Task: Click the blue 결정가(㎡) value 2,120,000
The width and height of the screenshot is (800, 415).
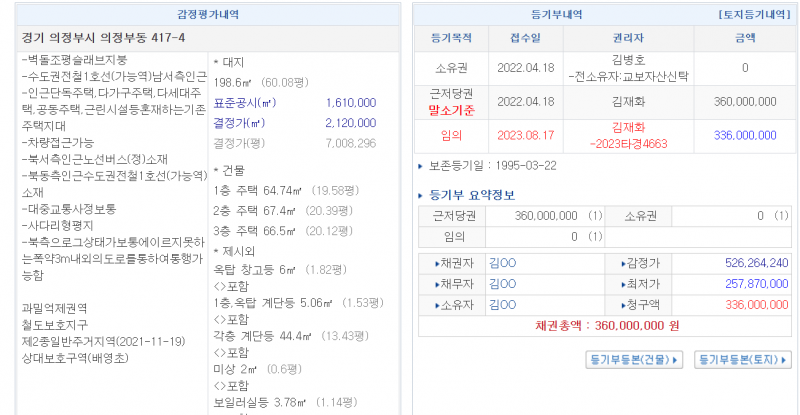Action: click(x=351, y=122)
